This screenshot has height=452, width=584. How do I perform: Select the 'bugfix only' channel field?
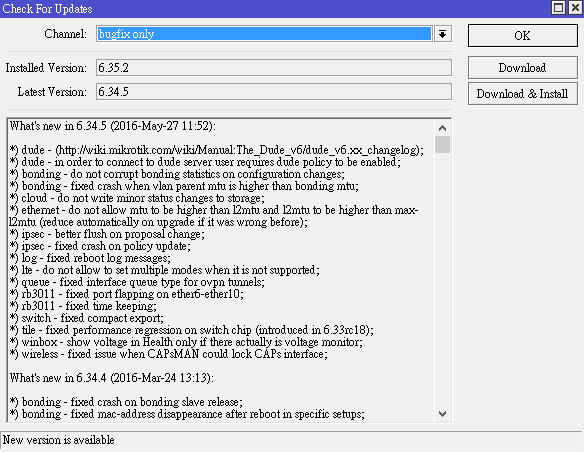click(264, 34)
